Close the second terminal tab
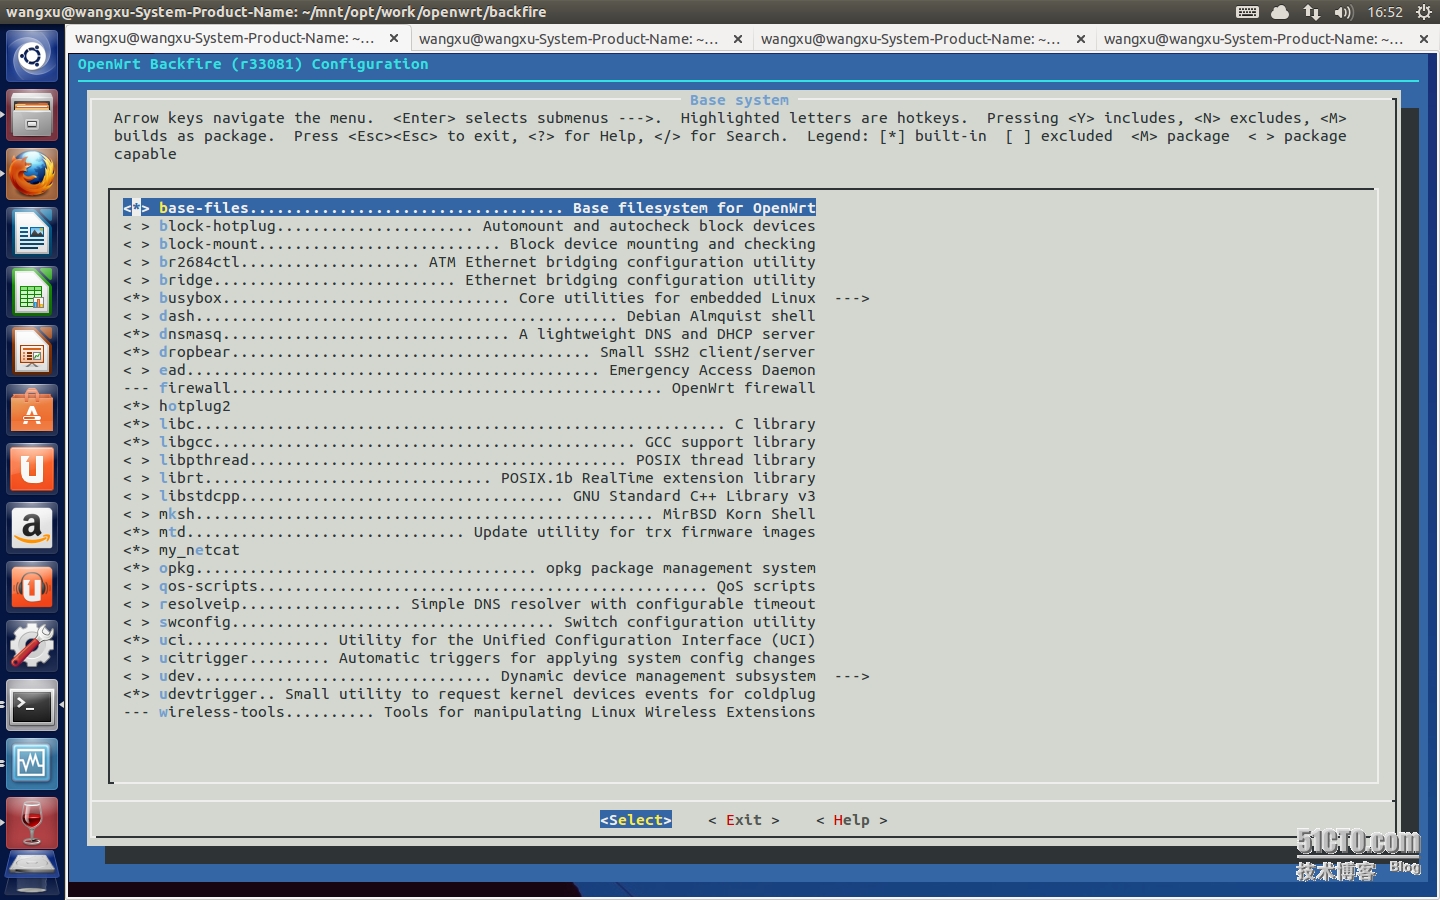The image size is (1440, 900). pyautogui.click(x=738, y=39)
